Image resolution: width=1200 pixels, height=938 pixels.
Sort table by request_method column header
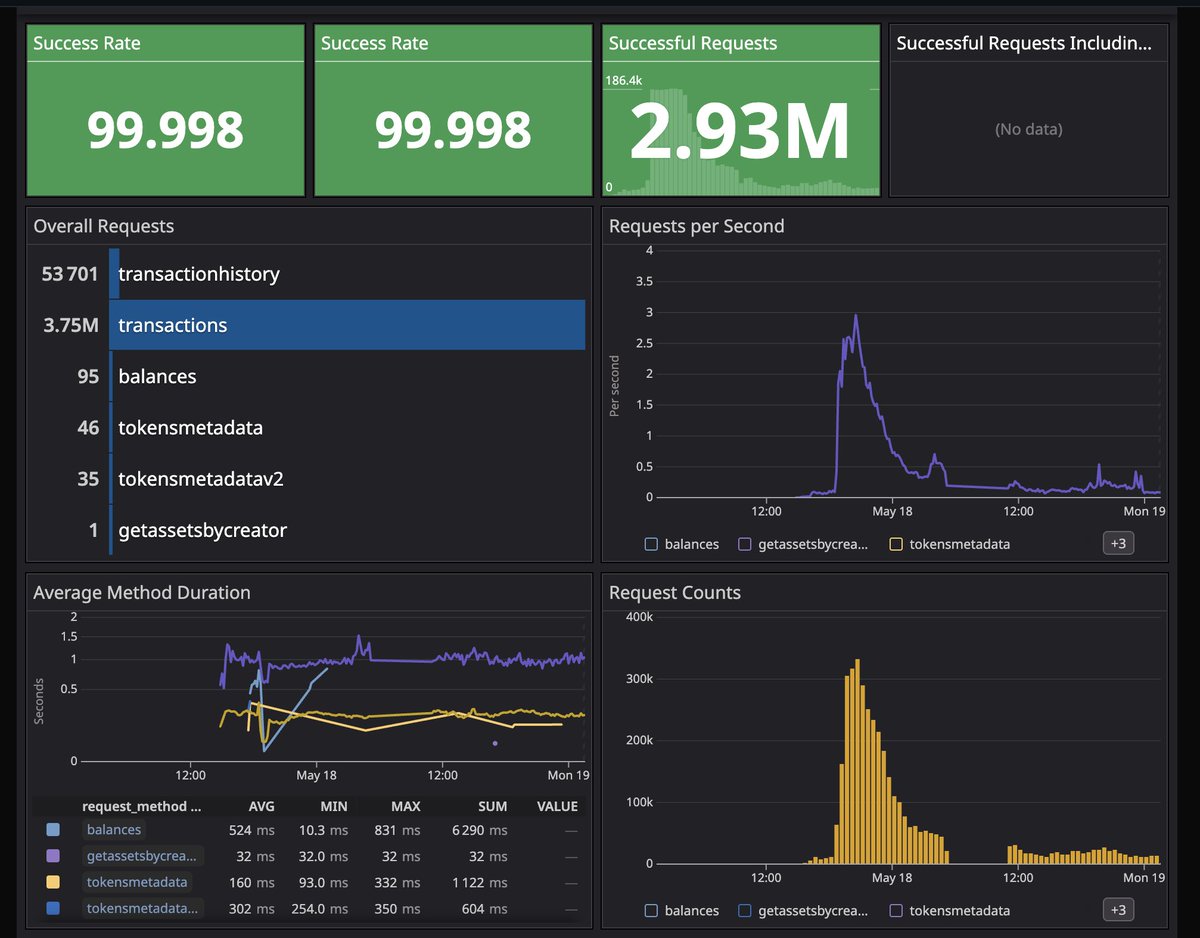pos(141,806)
